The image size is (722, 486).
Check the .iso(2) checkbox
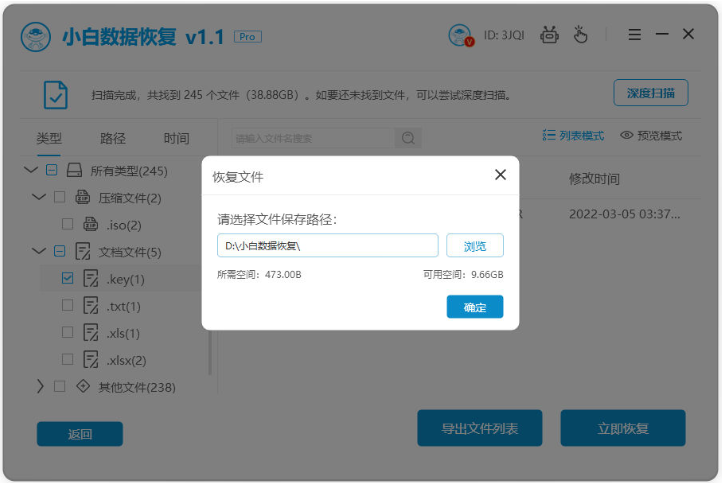click(x=67, y=225)
